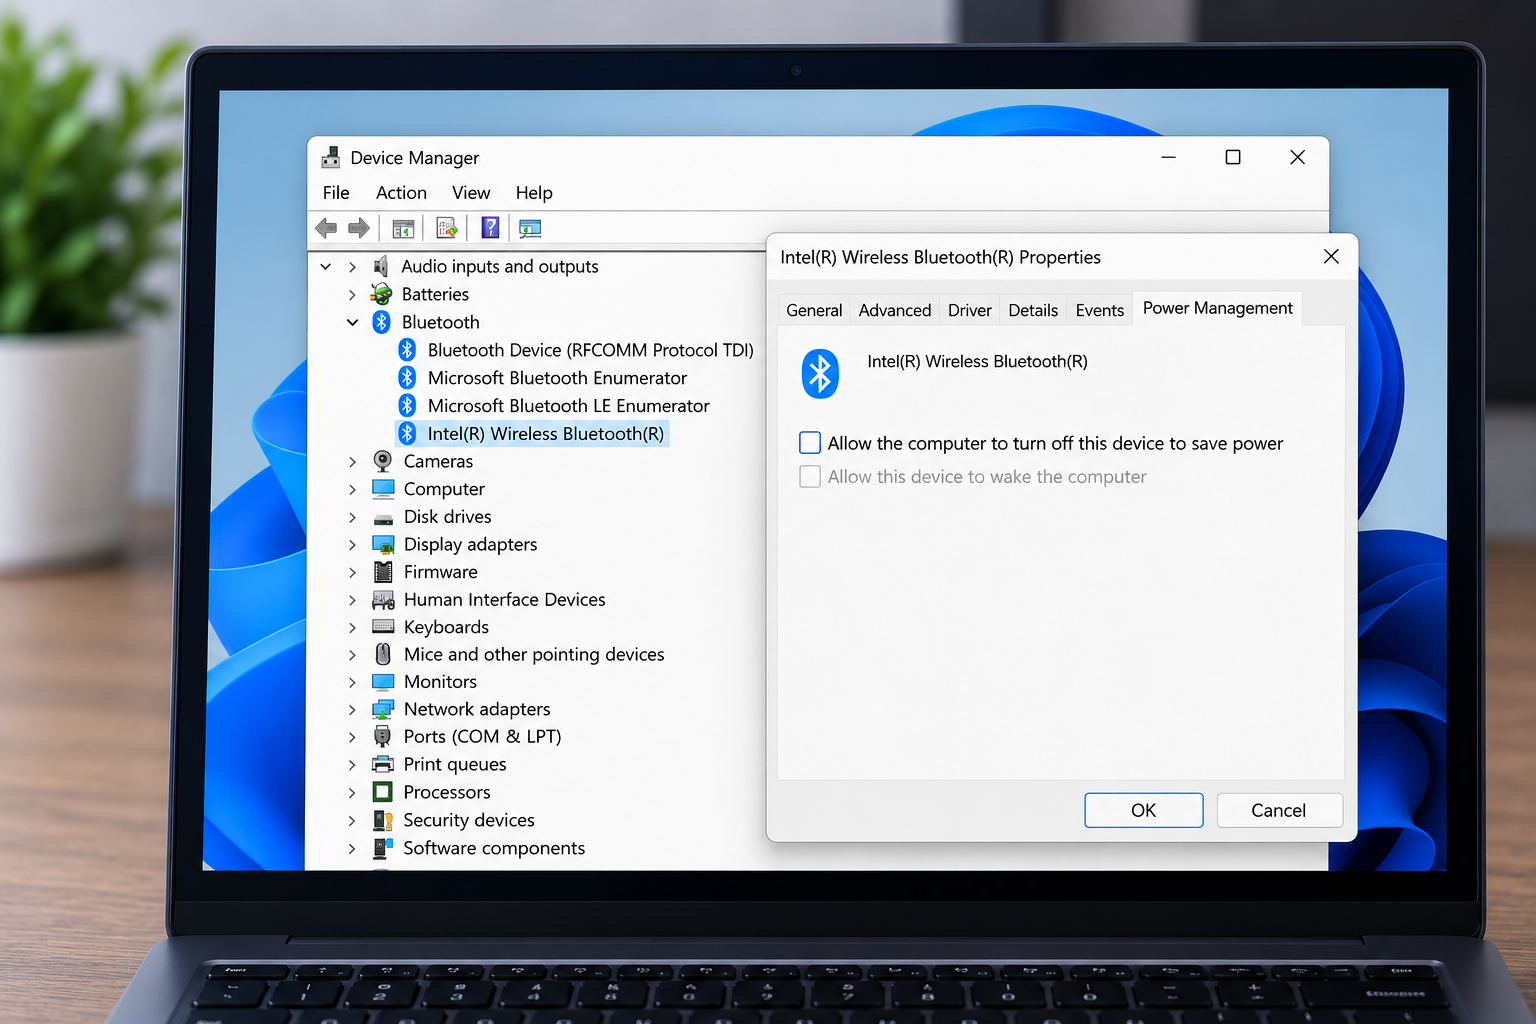This screenshot has width=1536, height=1024.
Task: Click the Display adapters category icon
Action: point(383,544)
